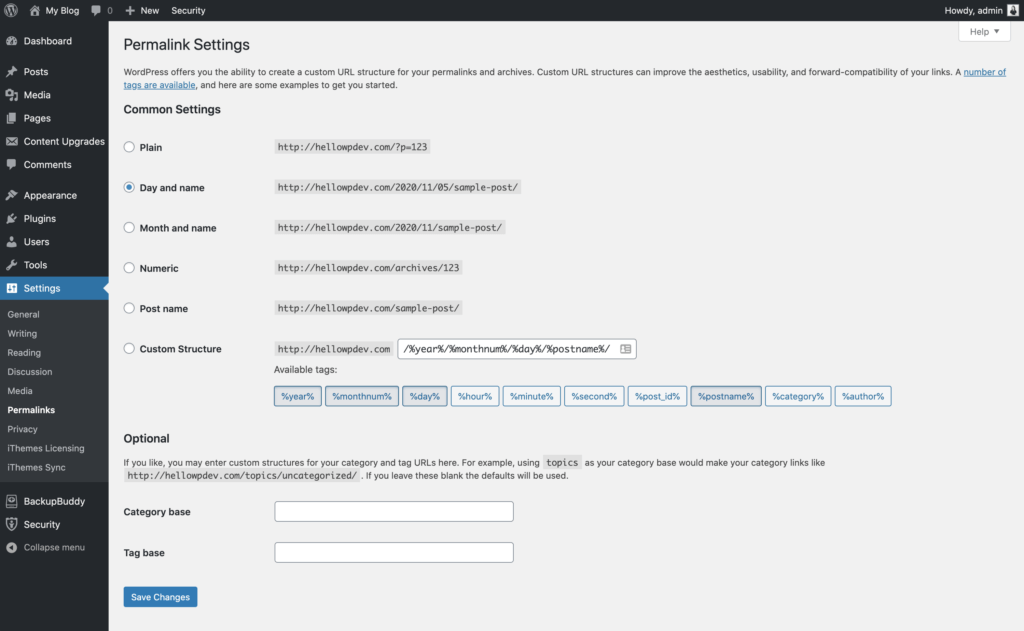This screenshot has height=631, width=1024.
Task: Go to the Privacy settings submenu
Action: (22, 429)
